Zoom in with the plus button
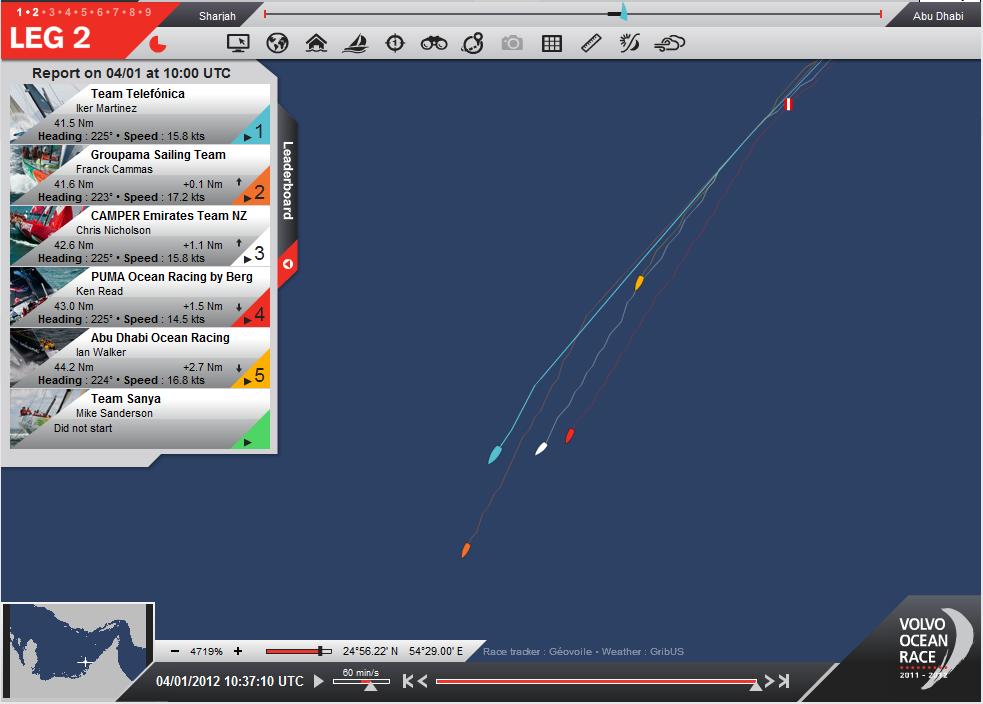 tap(238, 651)
